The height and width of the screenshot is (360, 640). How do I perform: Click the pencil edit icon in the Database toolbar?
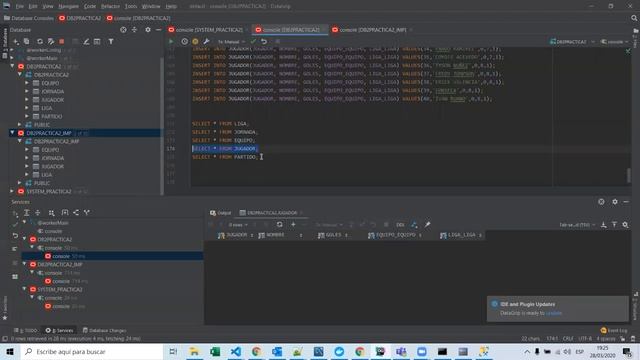point(86,42)
